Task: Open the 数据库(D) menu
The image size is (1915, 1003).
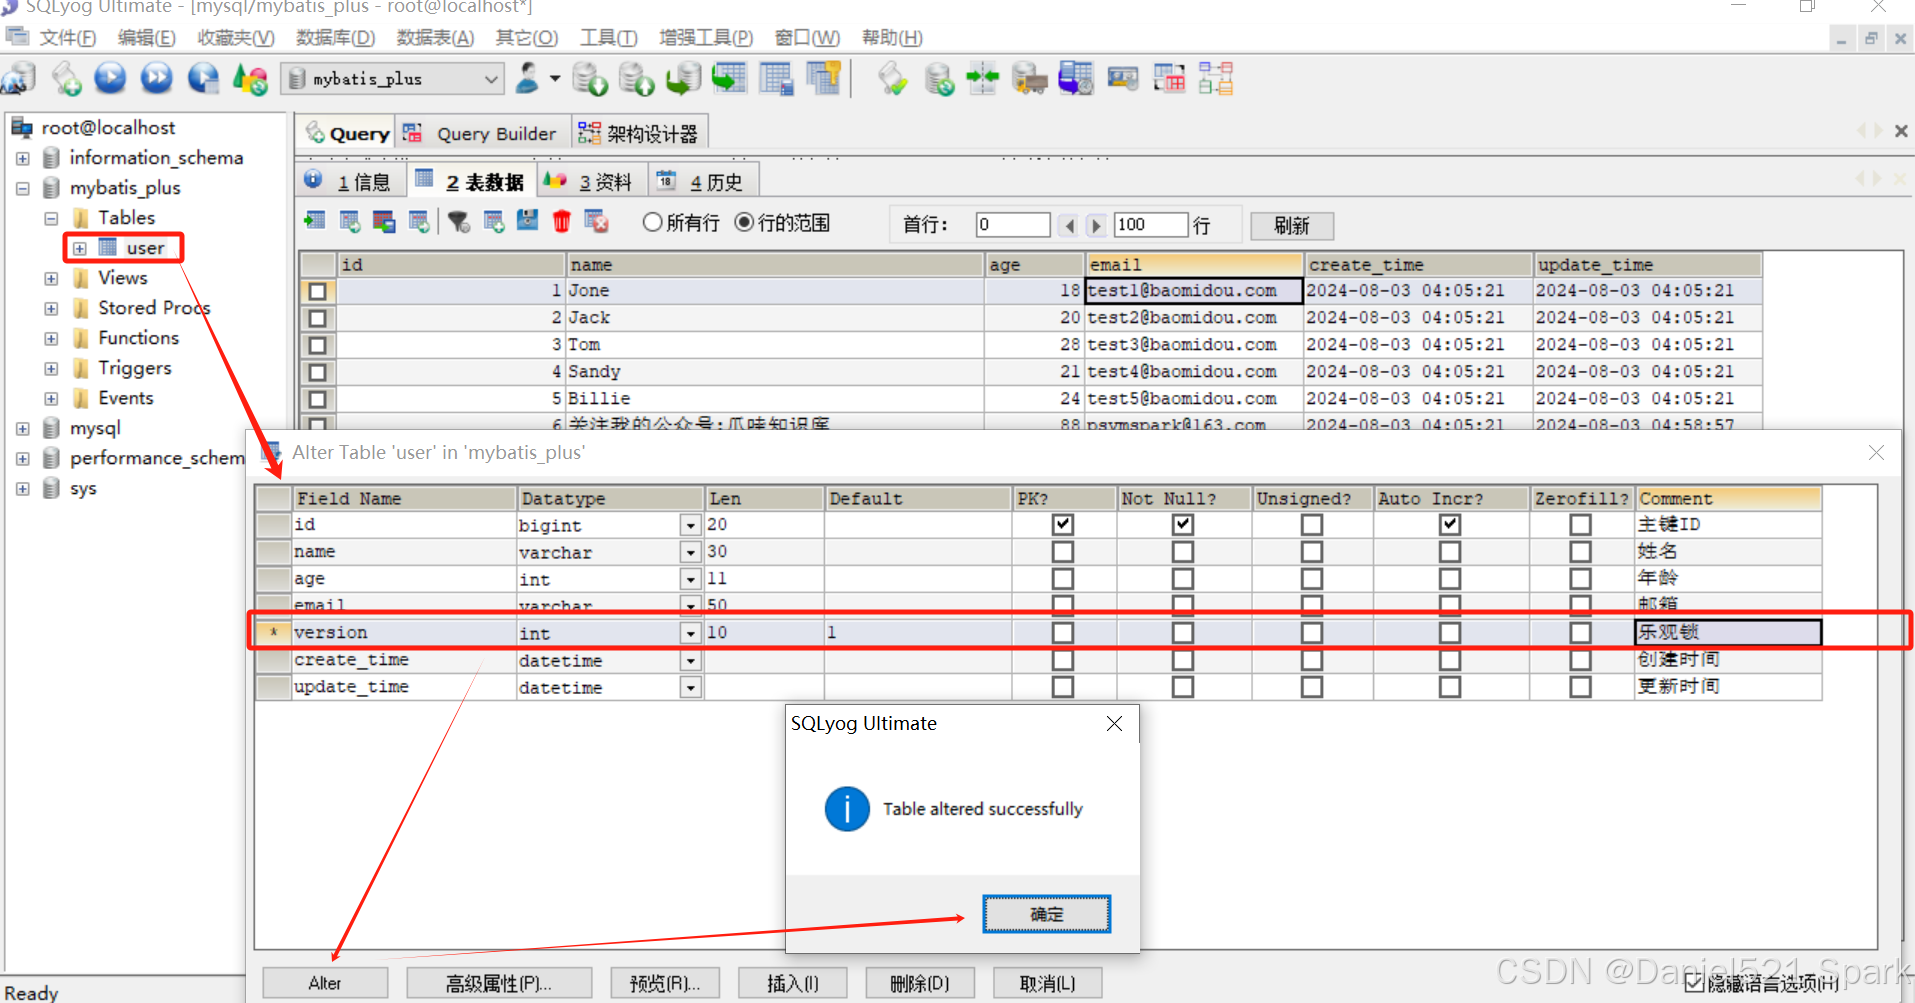Action: [x=335, y=38]
